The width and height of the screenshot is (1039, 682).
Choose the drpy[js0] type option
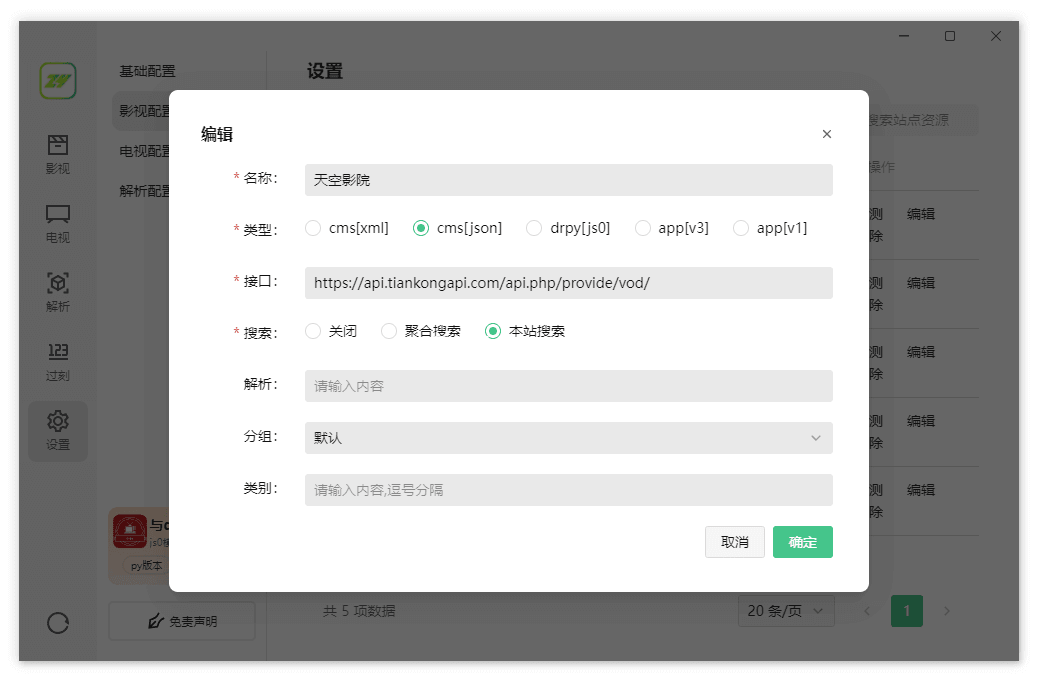click(x=535, y=228)
